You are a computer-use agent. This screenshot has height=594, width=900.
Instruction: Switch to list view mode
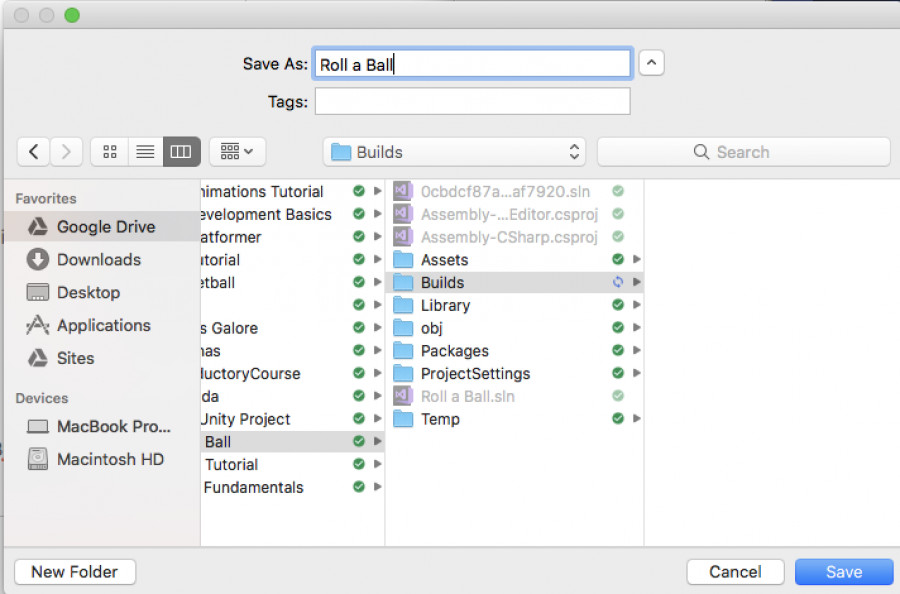coord(145,152)
